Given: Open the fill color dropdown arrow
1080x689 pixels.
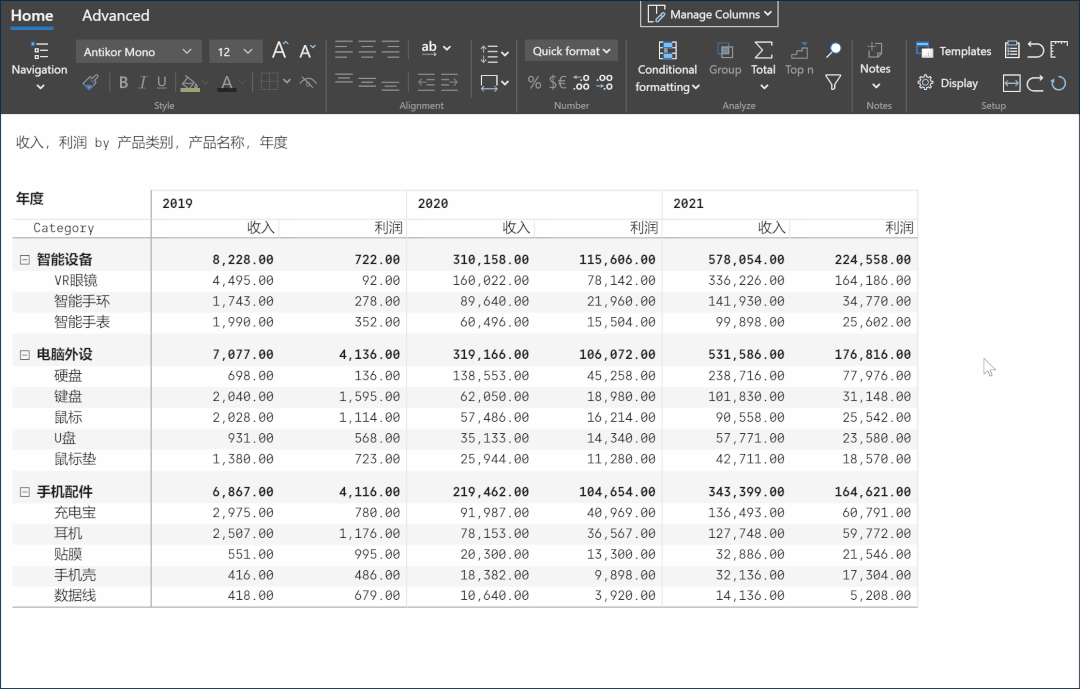Looking at the screenshot, I should tap(205, 83).
